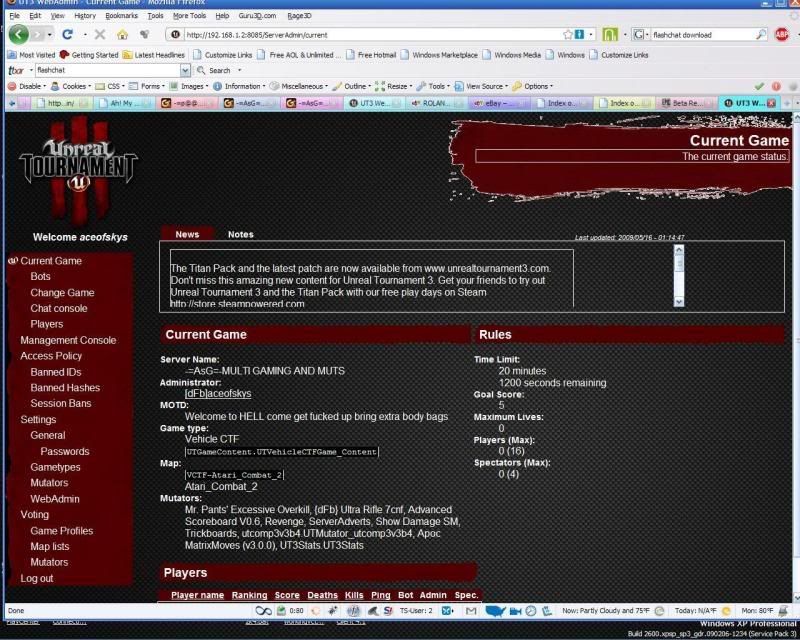Viewport: 800px width, 640px height.
Task: Click the Free Hotmail bookmark
Action: (371, 55)
